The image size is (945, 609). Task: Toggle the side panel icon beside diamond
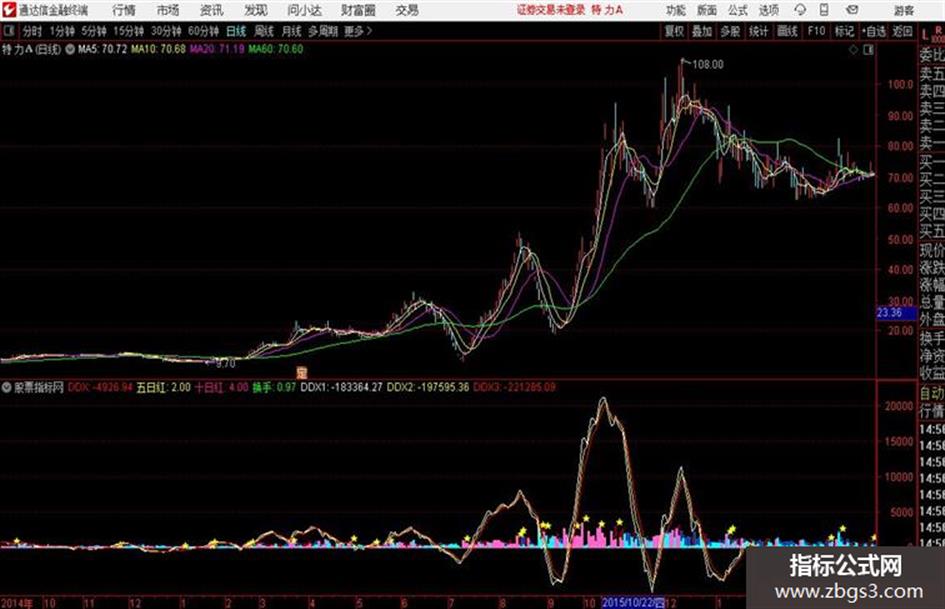coord(868,50)
